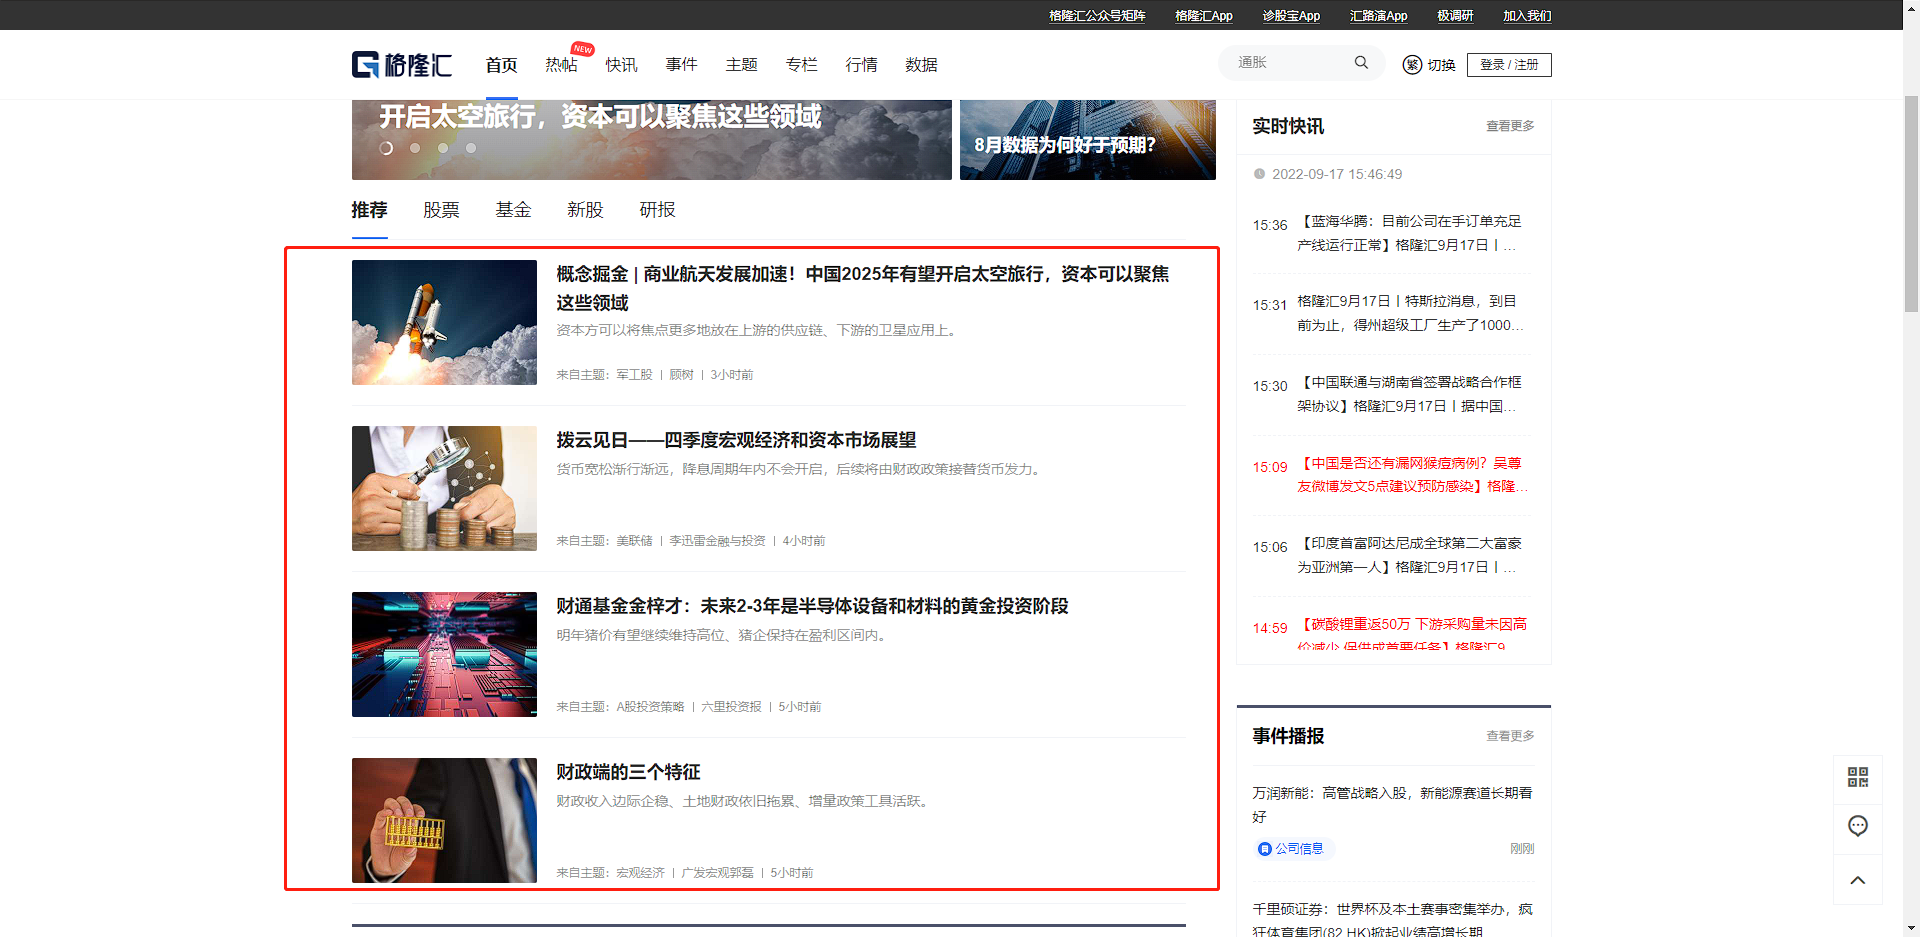Open the 15:06 阿达尼 news flash
Image resolution: width=1920 pixels, height=937 pixels.
click(x=1409, y=555)
